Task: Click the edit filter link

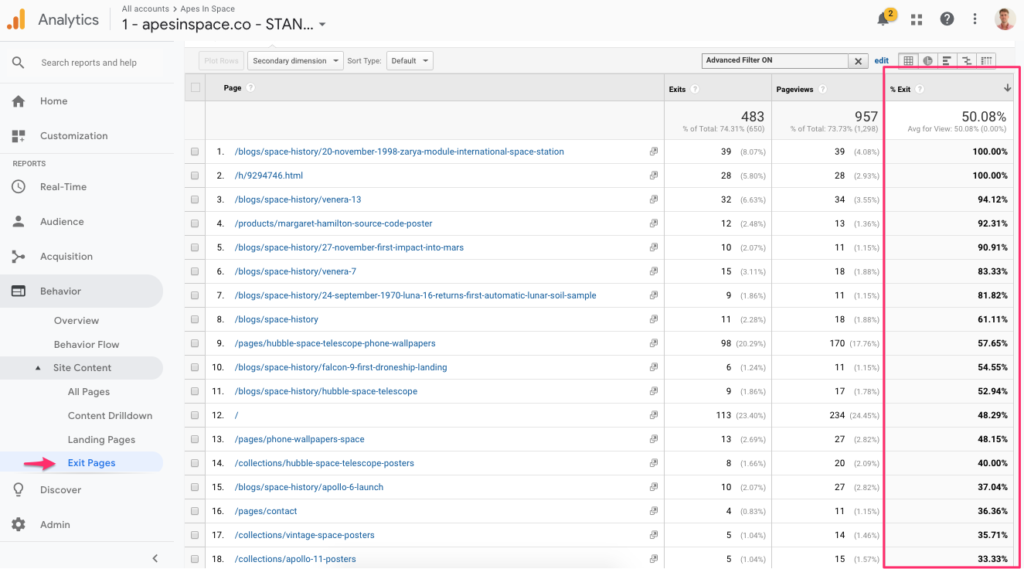Action: 881,60
